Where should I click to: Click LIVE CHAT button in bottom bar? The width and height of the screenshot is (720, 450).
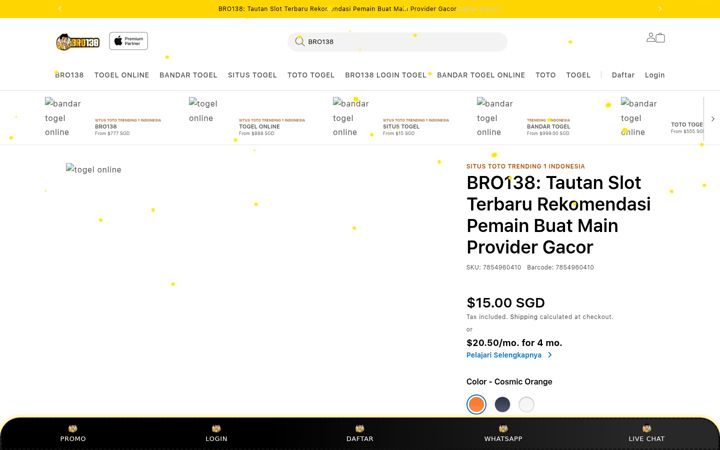click(647, 434)
